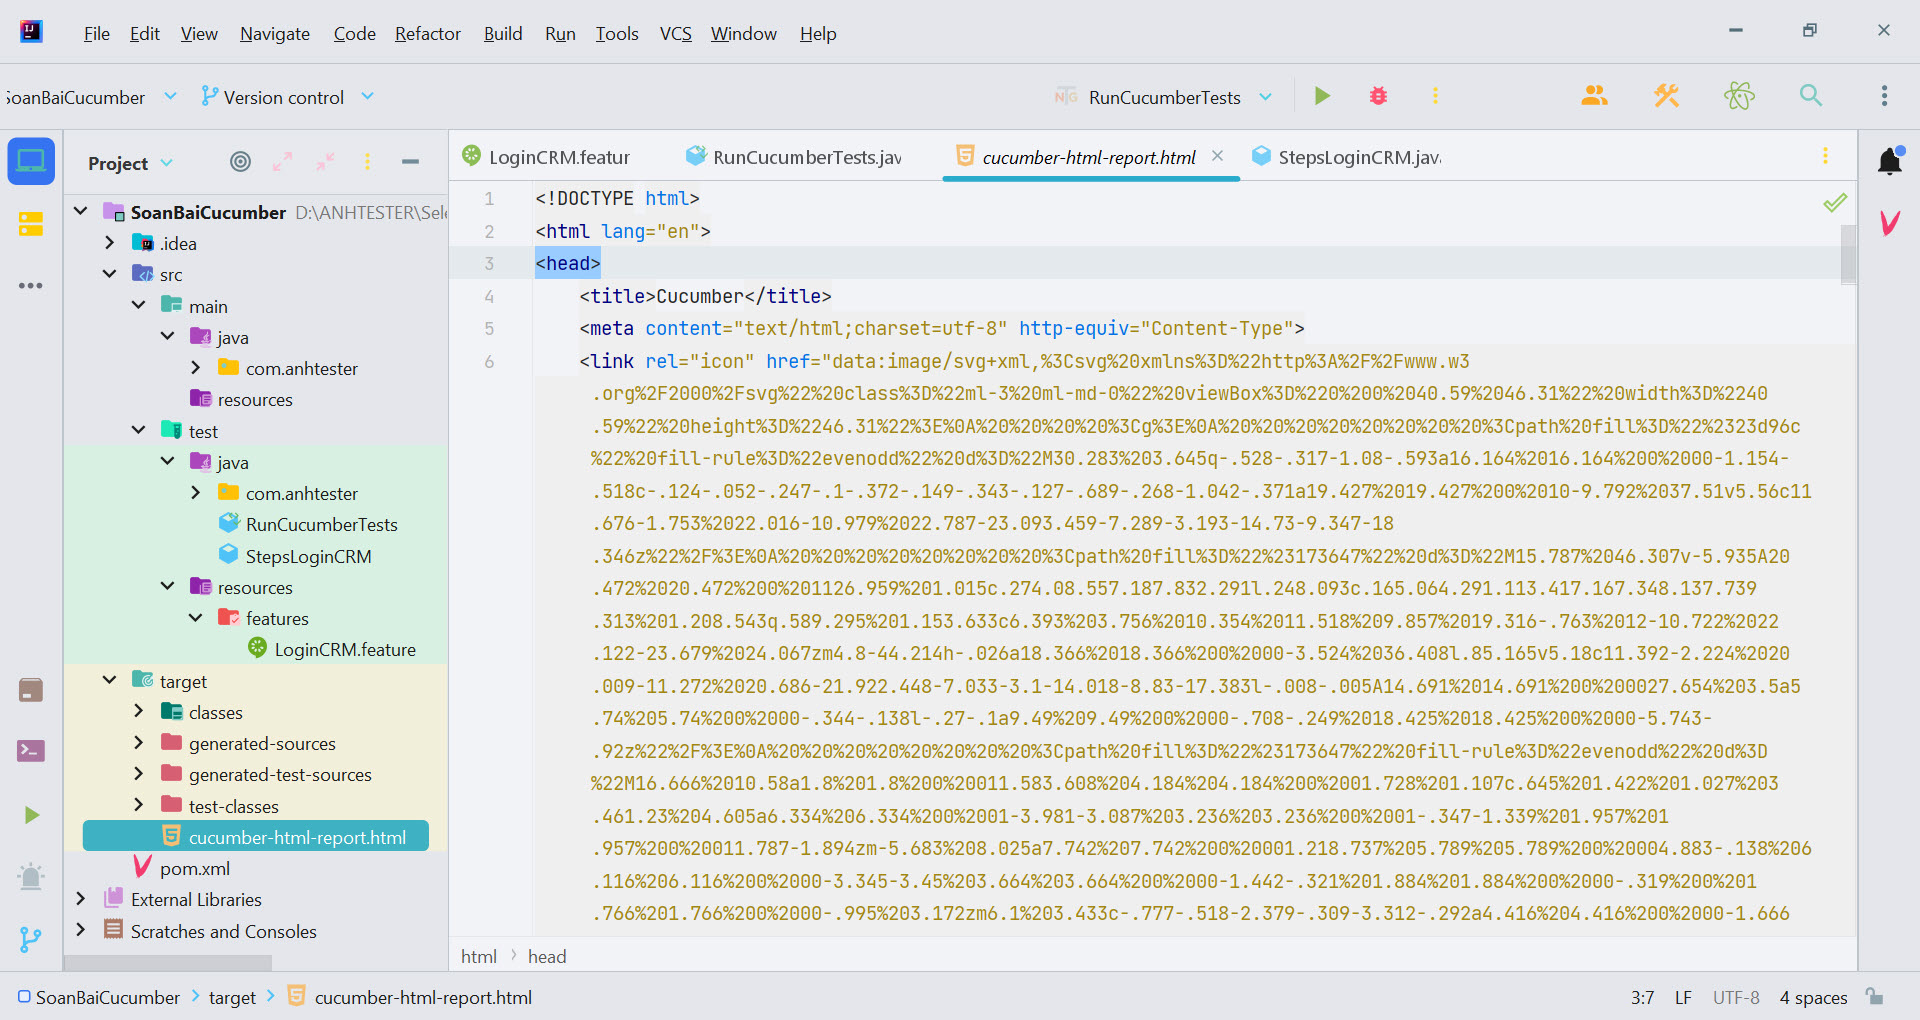
Task: Open the AI Assistant icon
Action: point(1739,96)
